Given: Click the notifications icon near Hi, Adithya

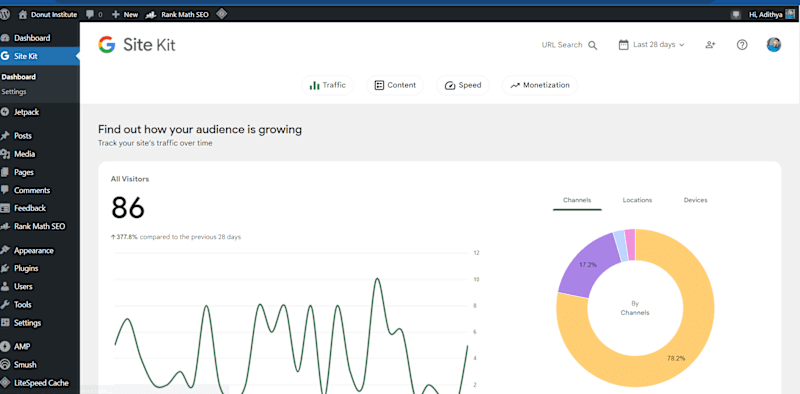Looking at the screenshot, I should coord(735,14).
